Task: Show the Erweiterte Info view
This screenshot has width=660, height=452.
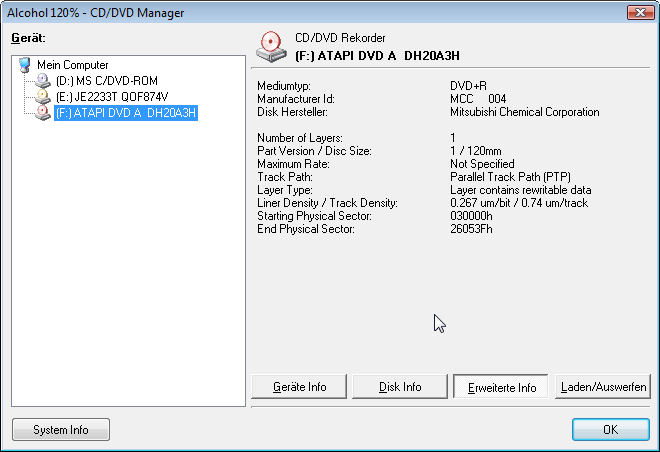Action: click(x=500, y=387)
